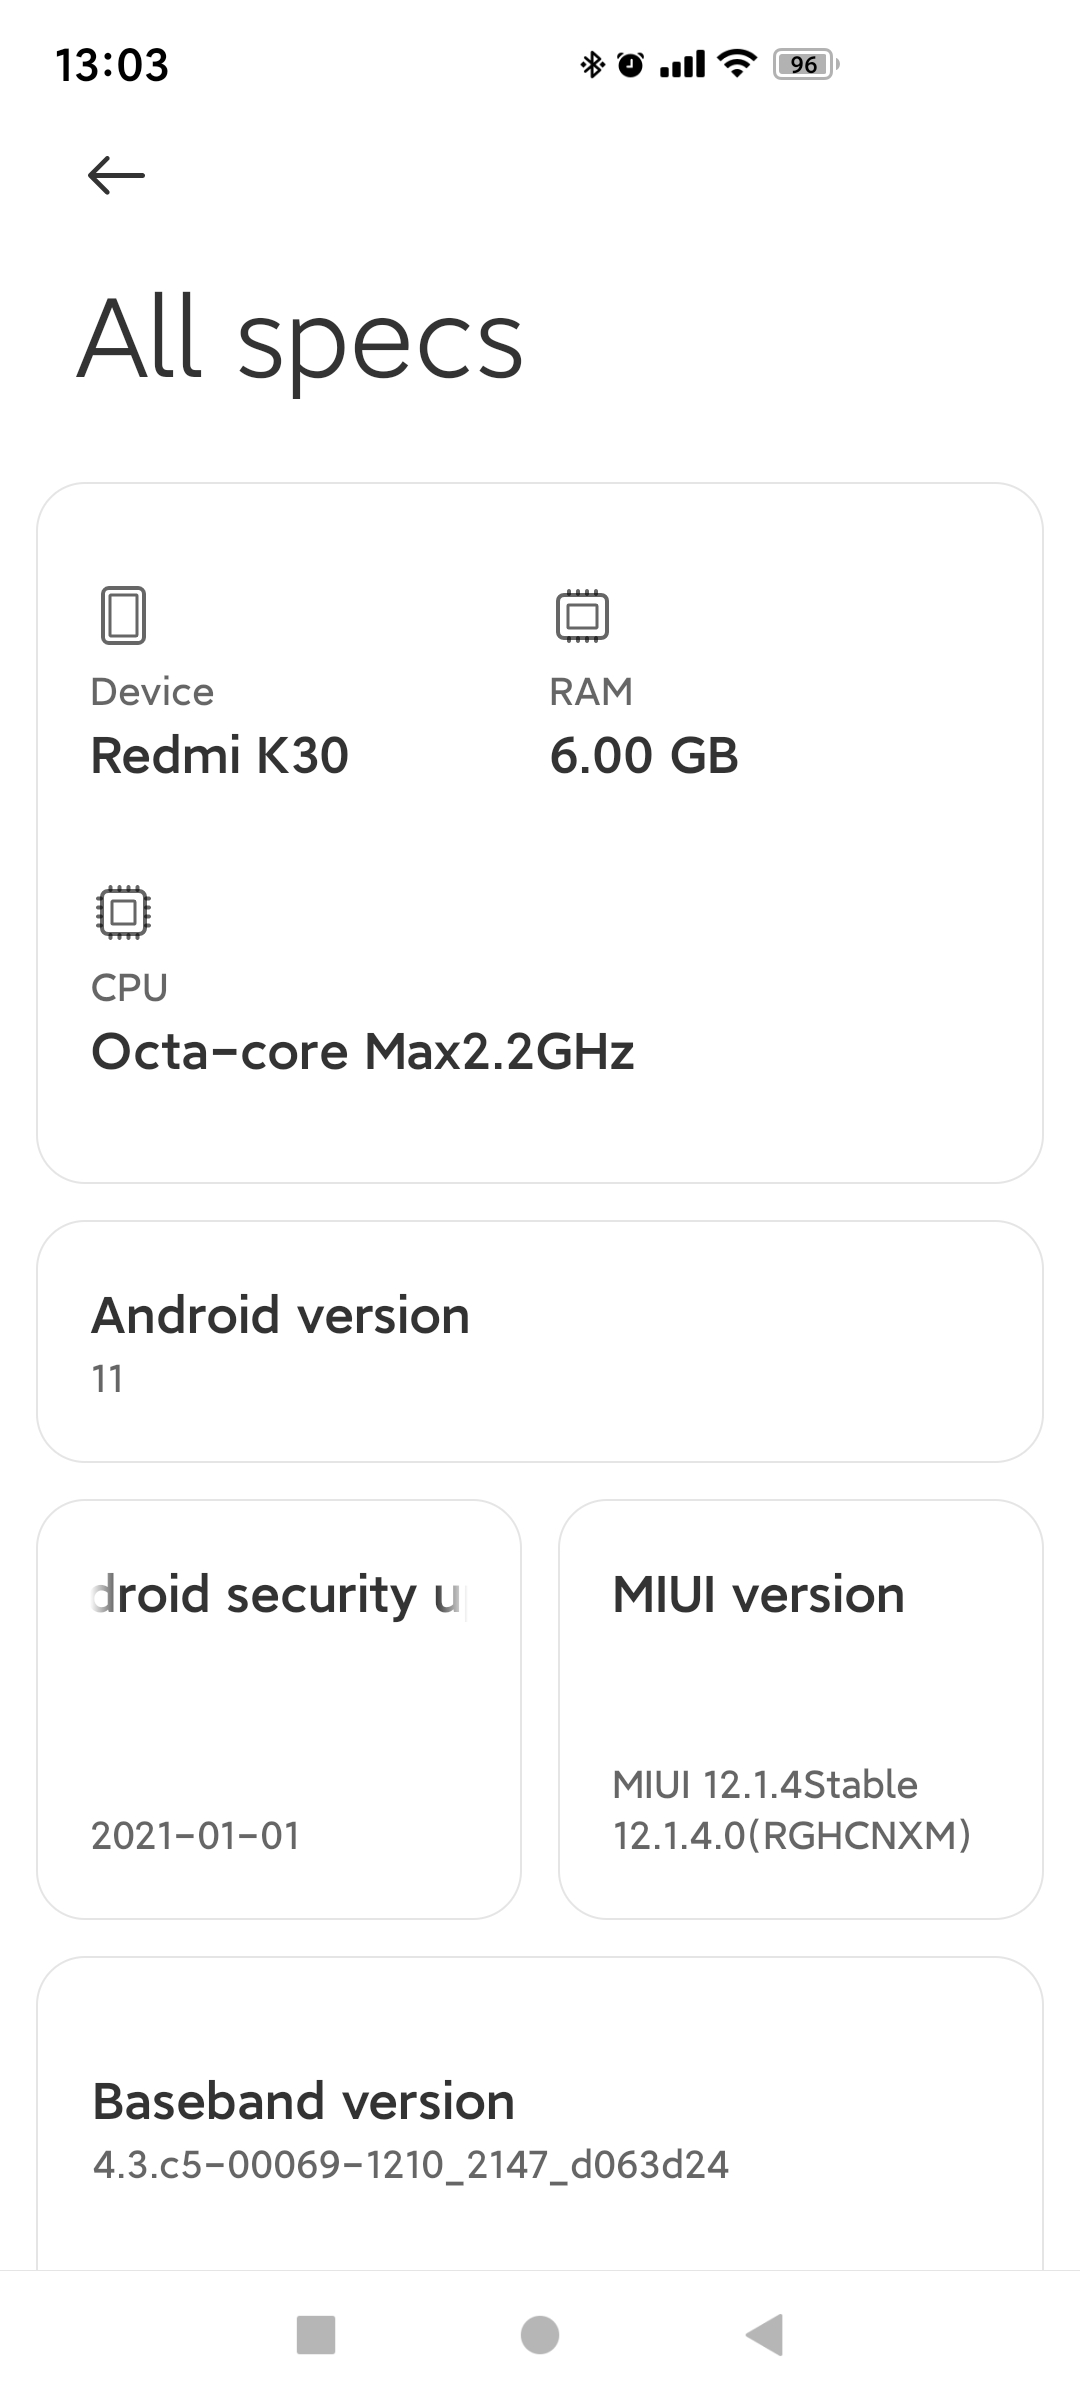Tap the alarm clock status icon

click(x=631, y=65)
